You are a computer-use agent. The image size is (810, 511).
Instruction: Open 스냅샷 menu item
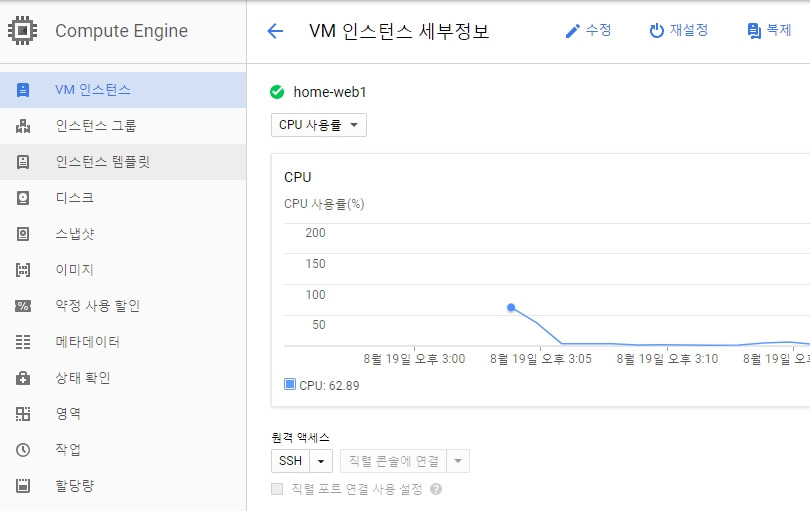[x=123, y=234]
